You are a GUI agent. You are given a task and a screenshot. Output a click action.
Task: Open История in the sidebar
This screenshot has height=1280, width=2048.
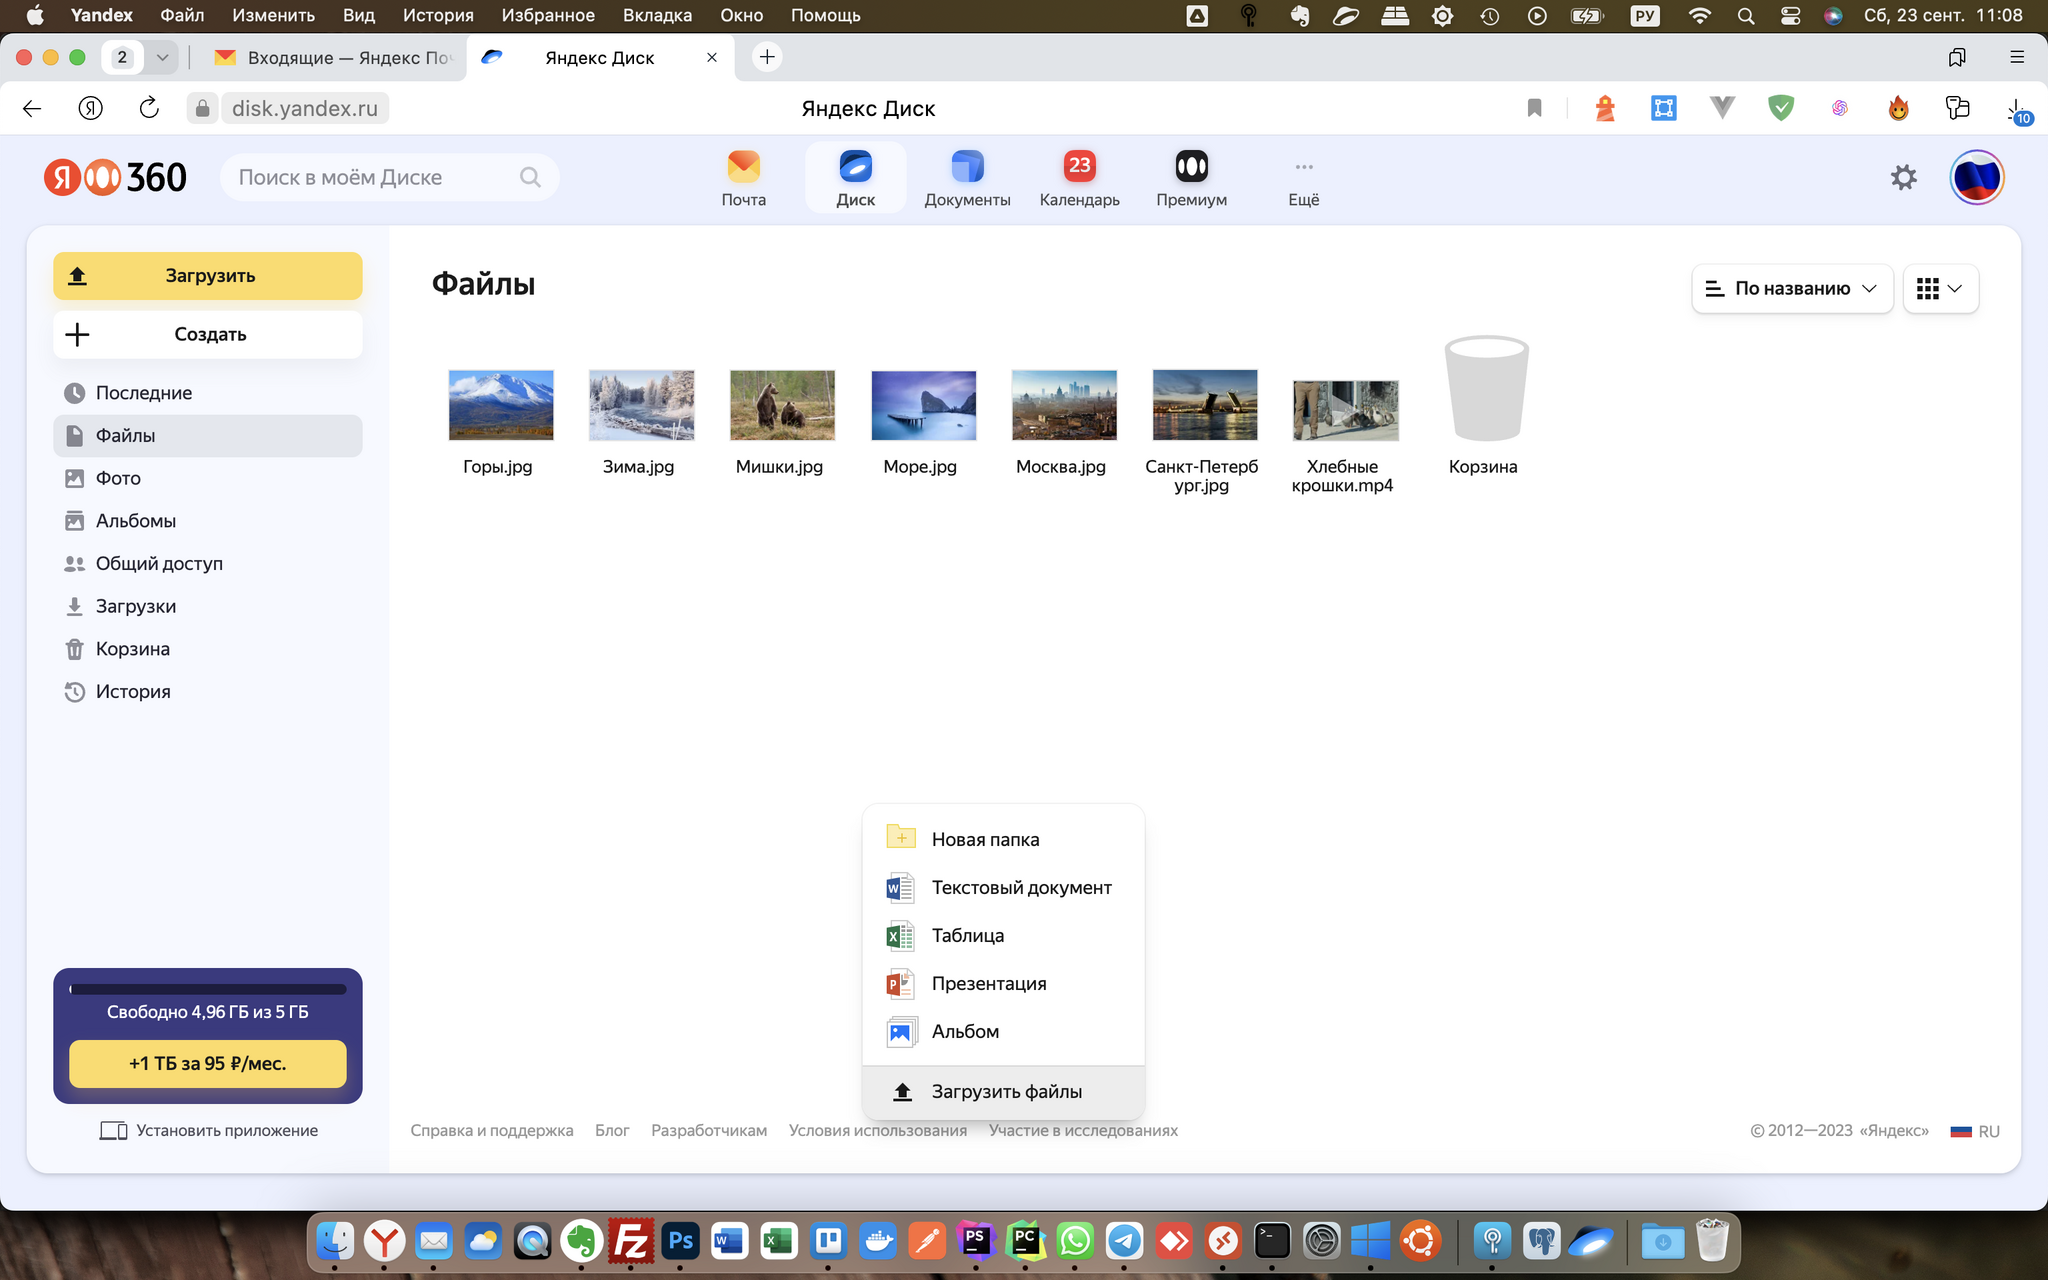point(208,692)
